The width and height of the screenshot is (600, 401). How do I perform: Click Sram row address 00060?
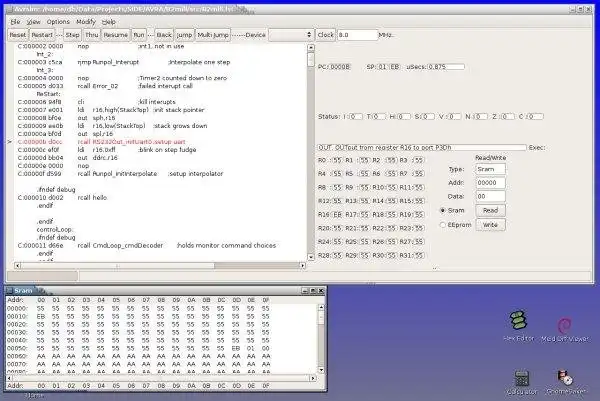(17, 356)
